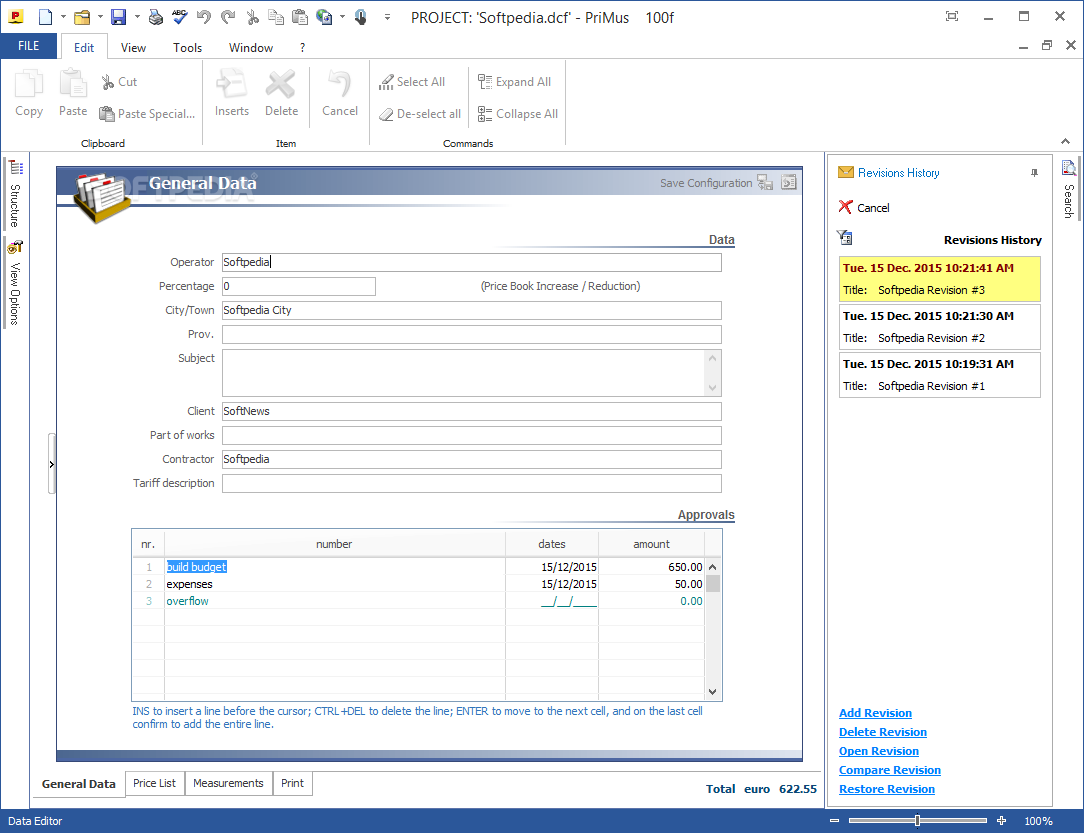The height and width of the screenshot is (833, 1084).
Task: Click De-select all in Commands group
Action: 420,113
